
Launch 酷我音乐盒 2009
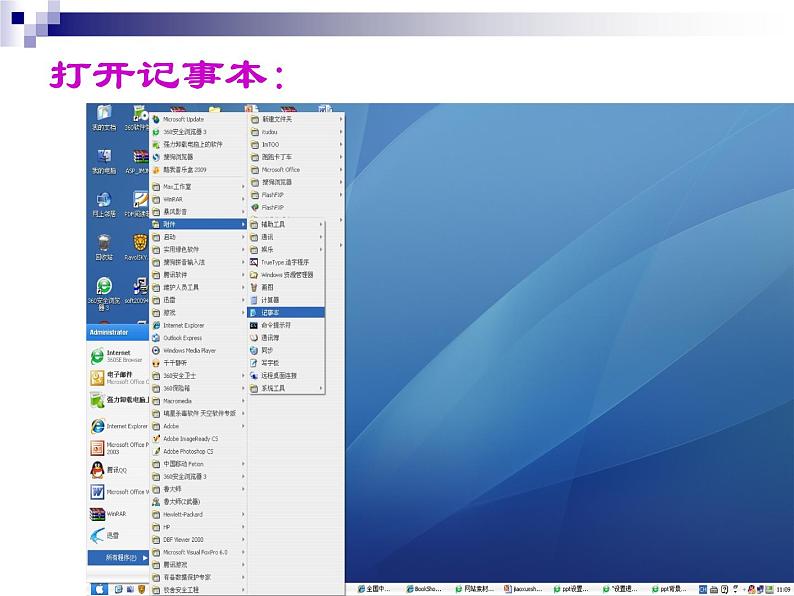[198, 170]
